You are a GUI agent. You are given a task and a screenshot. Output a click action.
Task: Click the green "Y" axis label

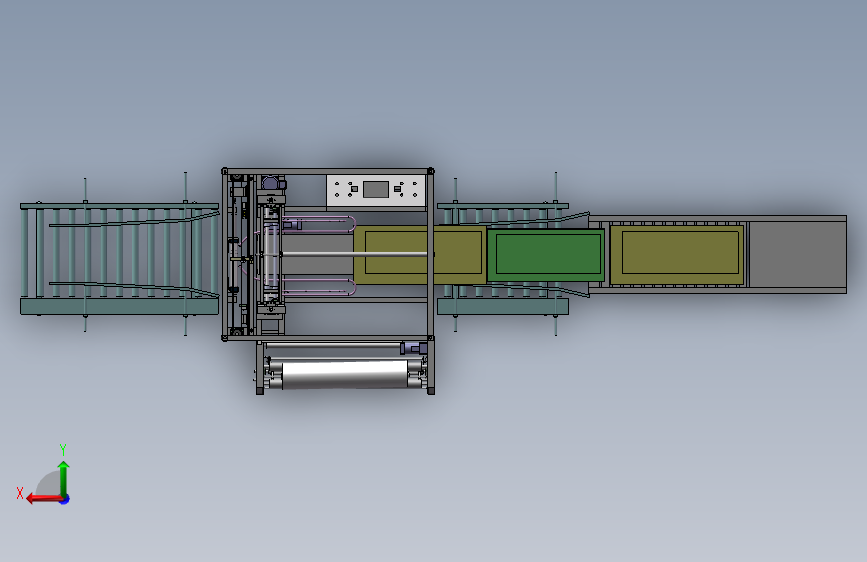pos(63,449)
